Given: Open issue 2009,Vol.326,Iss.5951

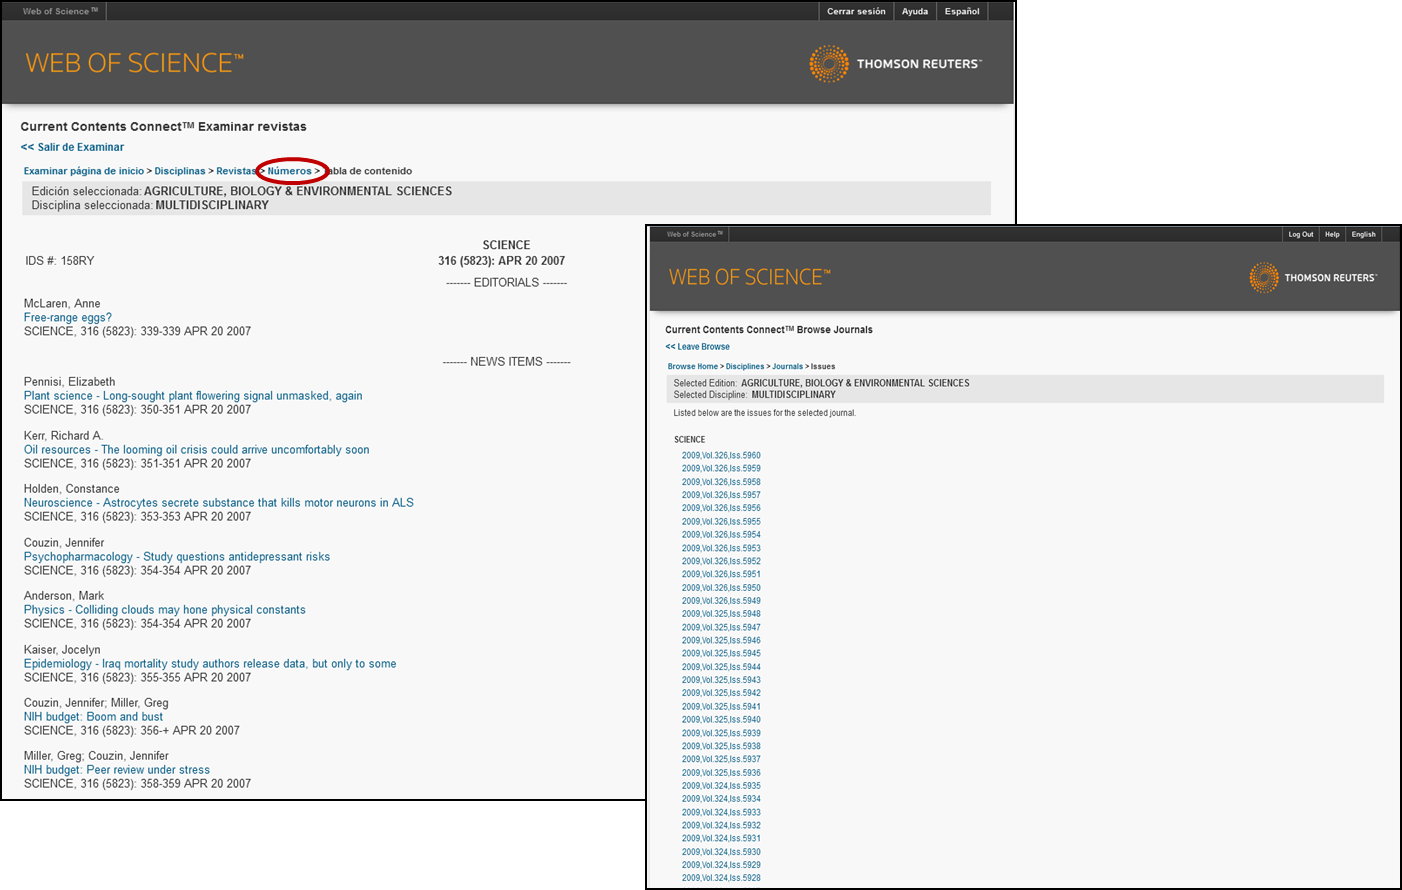Looking at the screenshot, I should [x=721, y=575].
